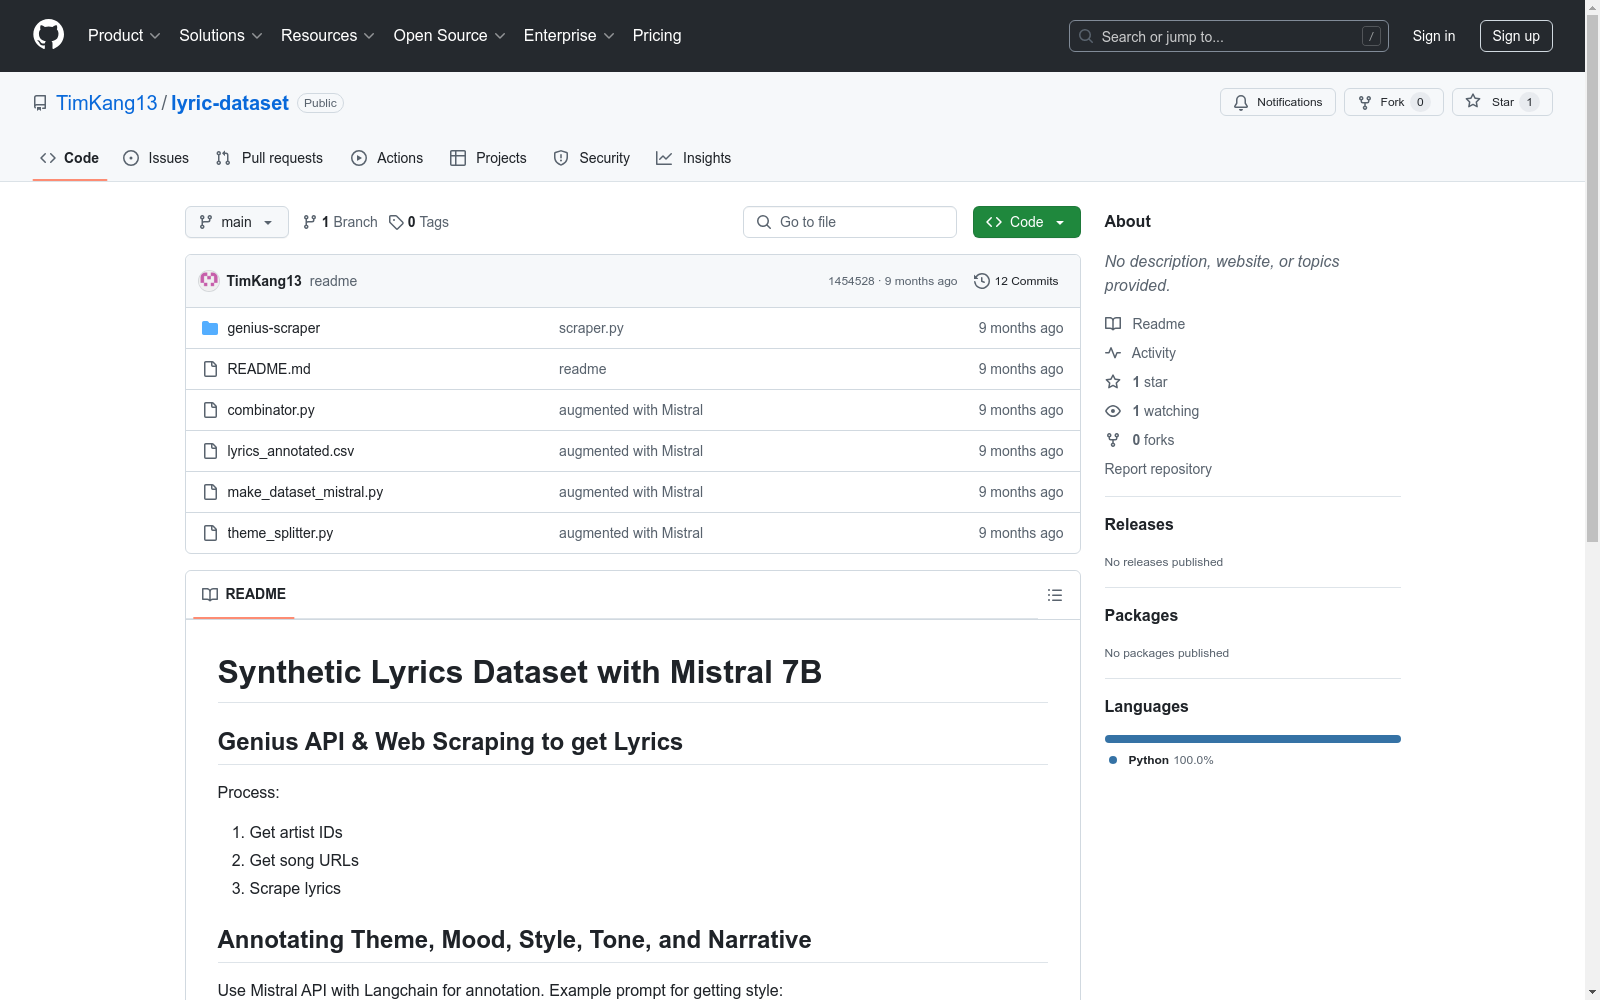Screen dimensions: 1600x1000
Task: Click the Readme book icon in About
Action: [1113, 324]
